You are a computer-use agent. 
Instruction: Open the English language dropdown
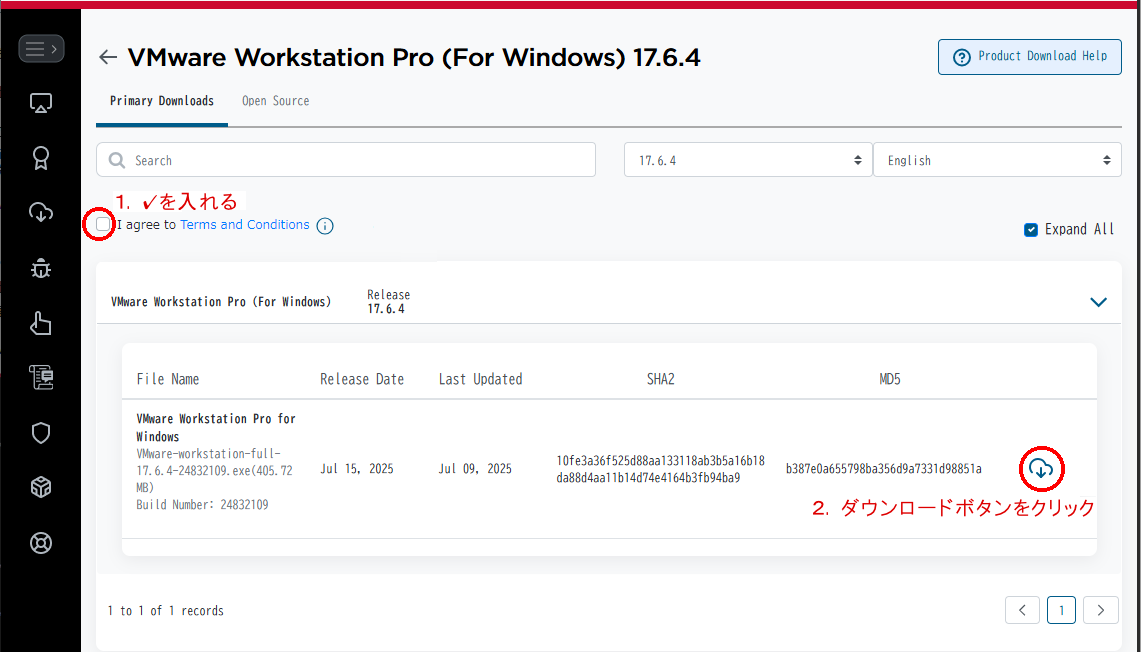pyautogui.click(x=996, y=160)
